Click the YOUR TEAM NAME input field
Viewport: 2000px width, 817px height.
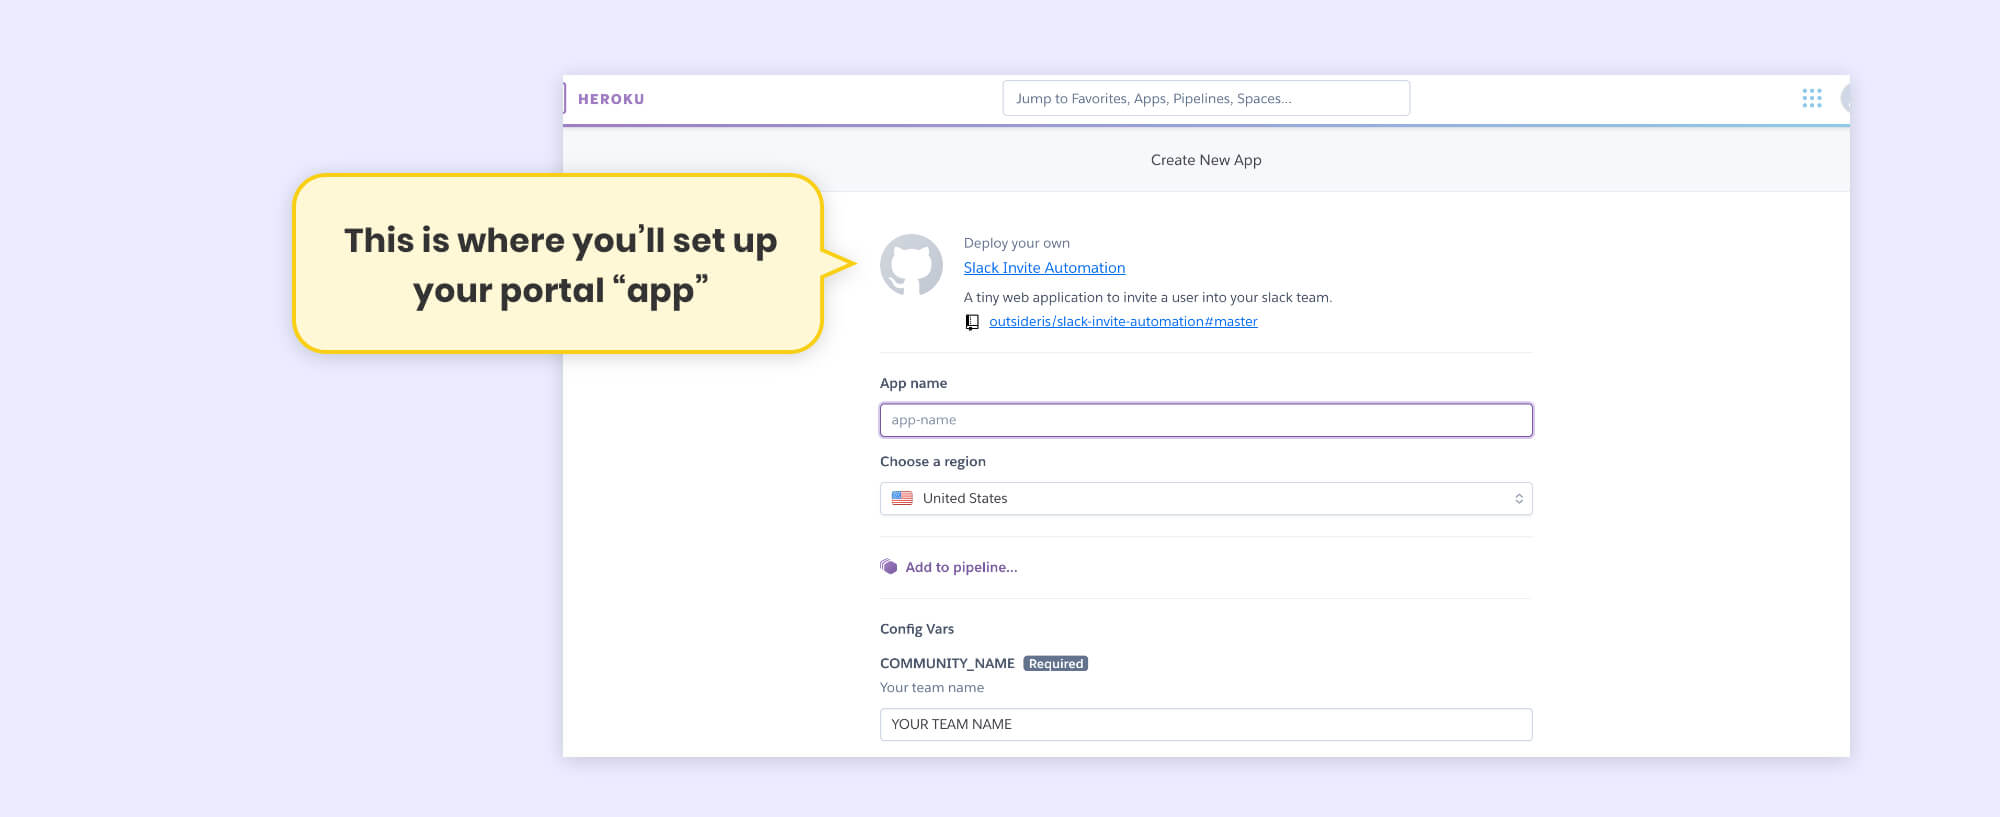[x=1205, y=724]
